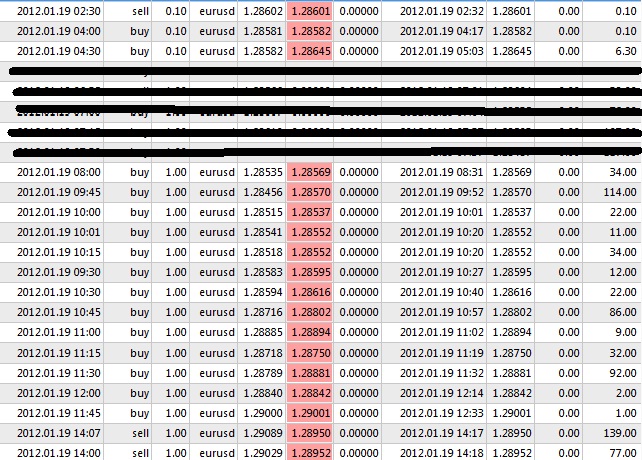Click profit value 114.00

click(620, 192)
